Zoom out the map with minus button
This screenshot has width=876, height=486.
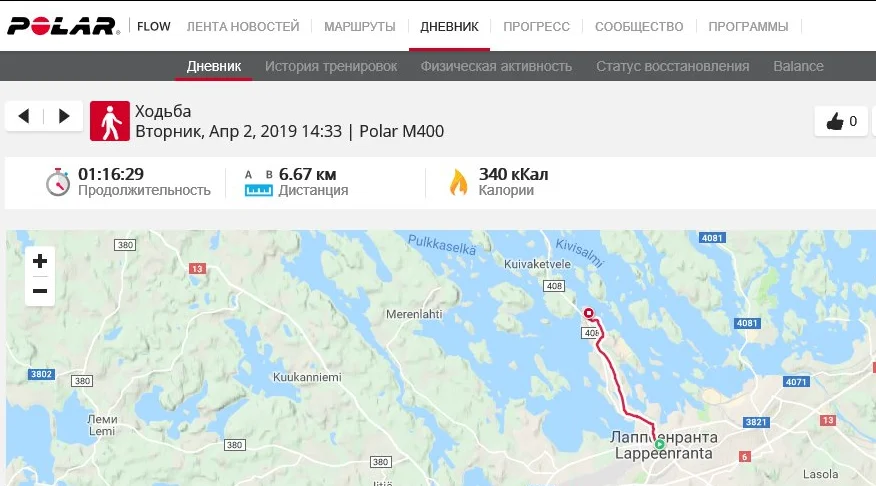point(40,291)
